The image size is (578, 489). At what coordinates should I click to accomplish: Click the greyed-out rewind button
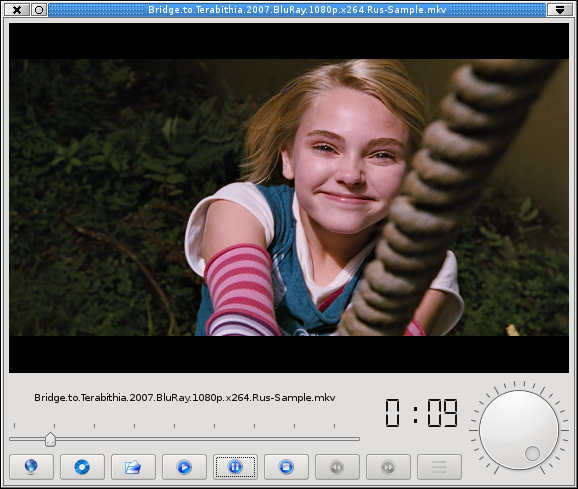tap(337, 467)
